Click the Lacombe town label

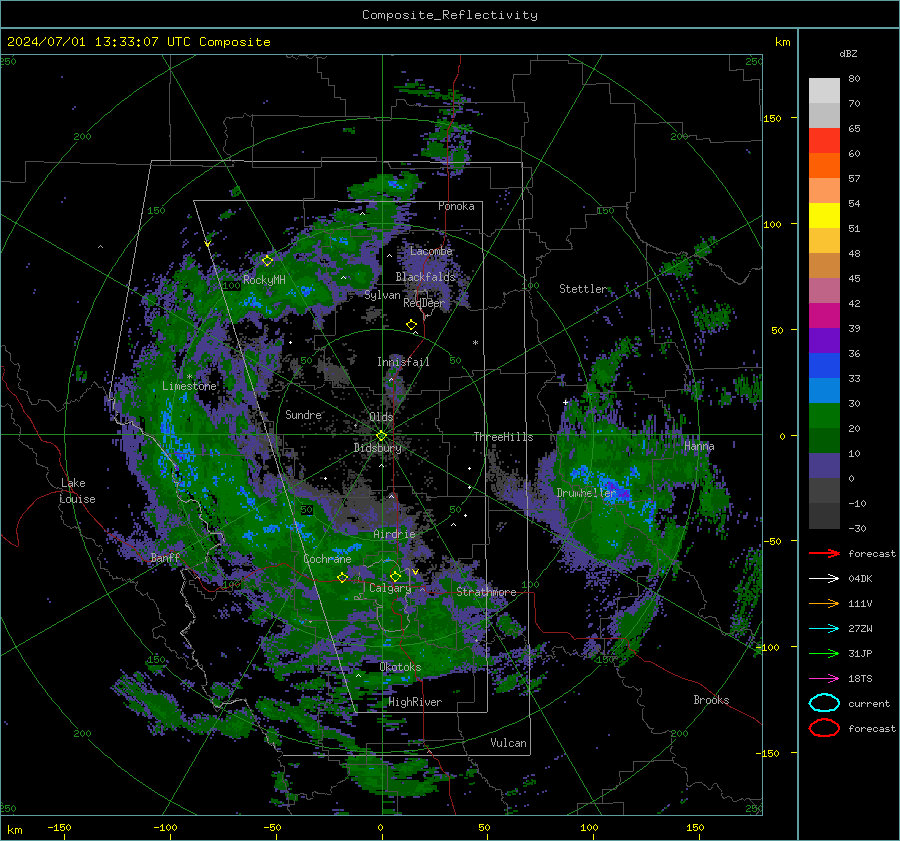[x=431, y=251]
